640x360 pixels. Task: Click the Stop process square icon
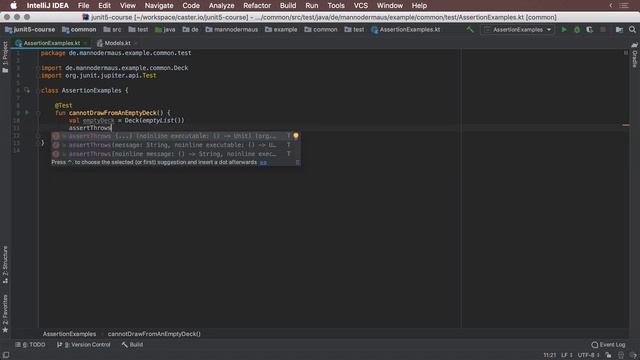[x=603, y=29]
